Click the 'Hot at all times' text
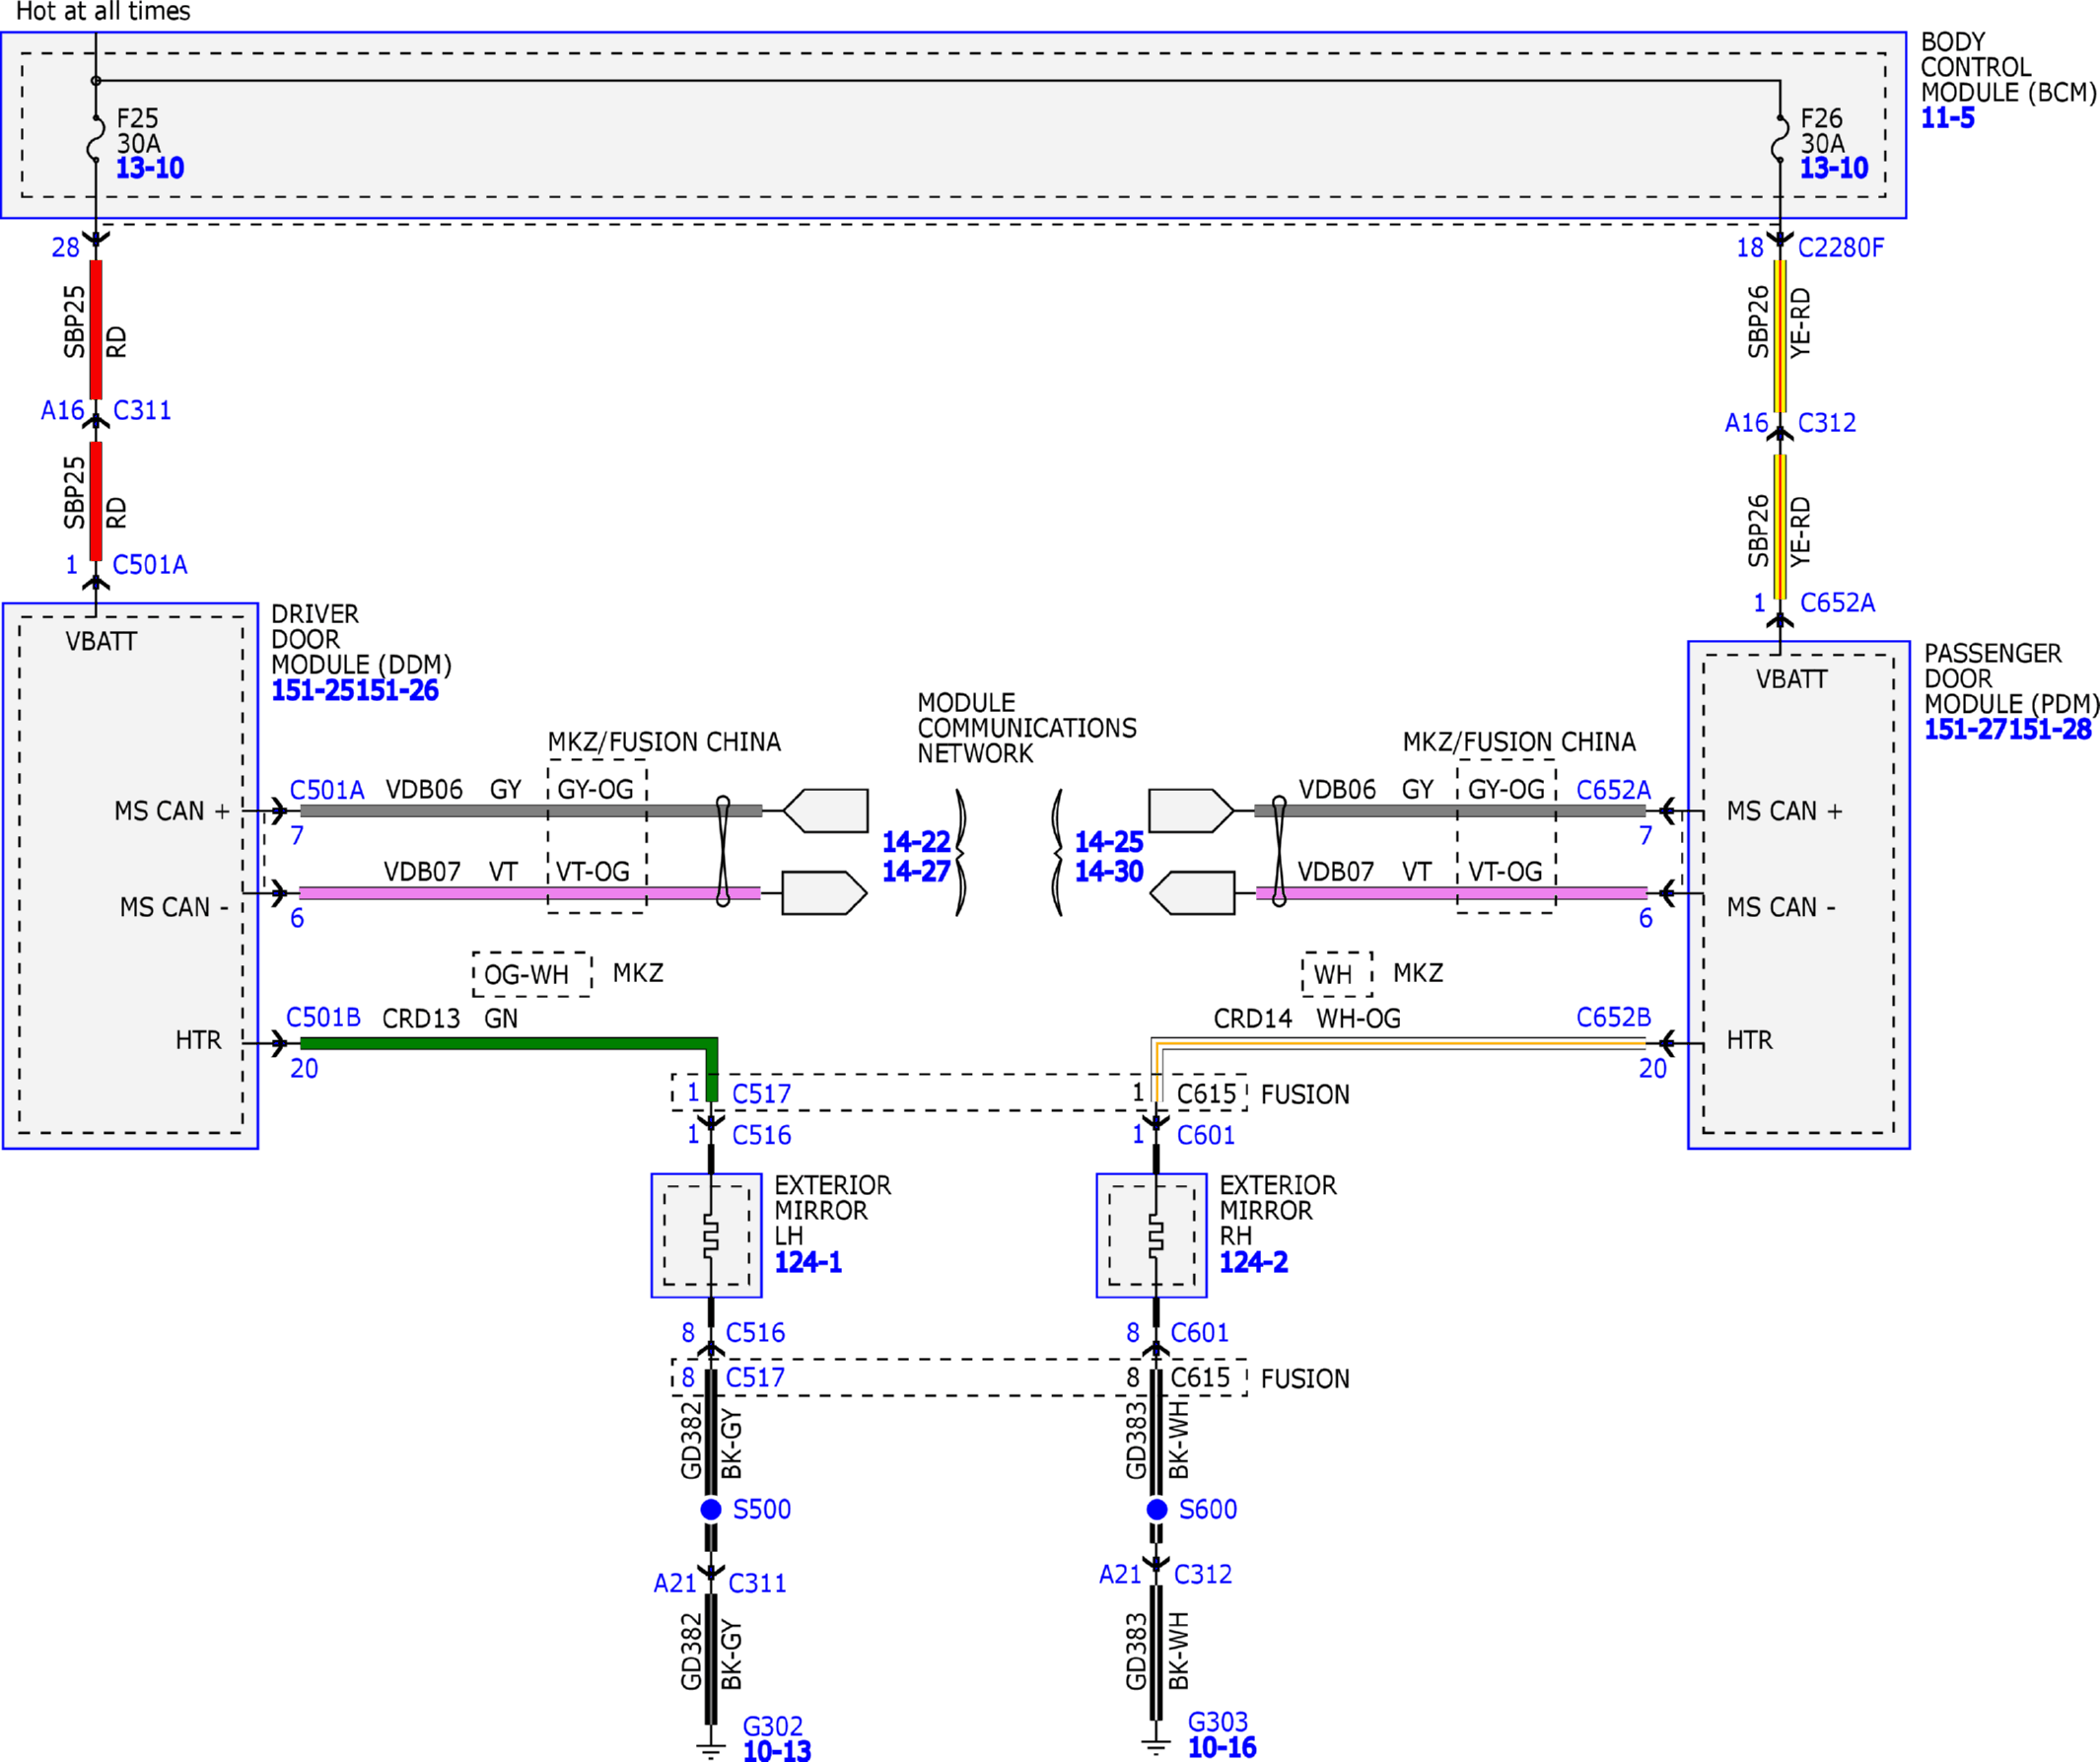The height and width of the screenshot is (1762, 2100). click(103, 11)
